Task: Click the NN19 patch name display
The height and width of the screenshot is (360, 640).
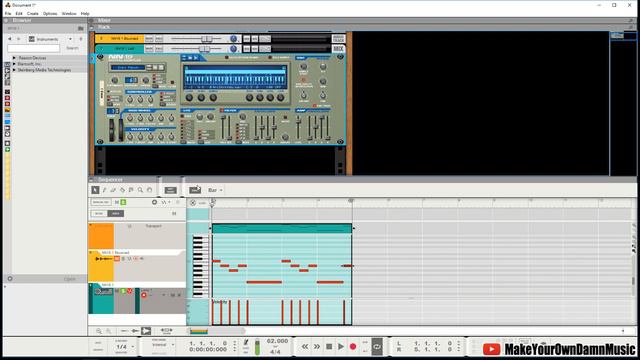Action: pos(128,67)
